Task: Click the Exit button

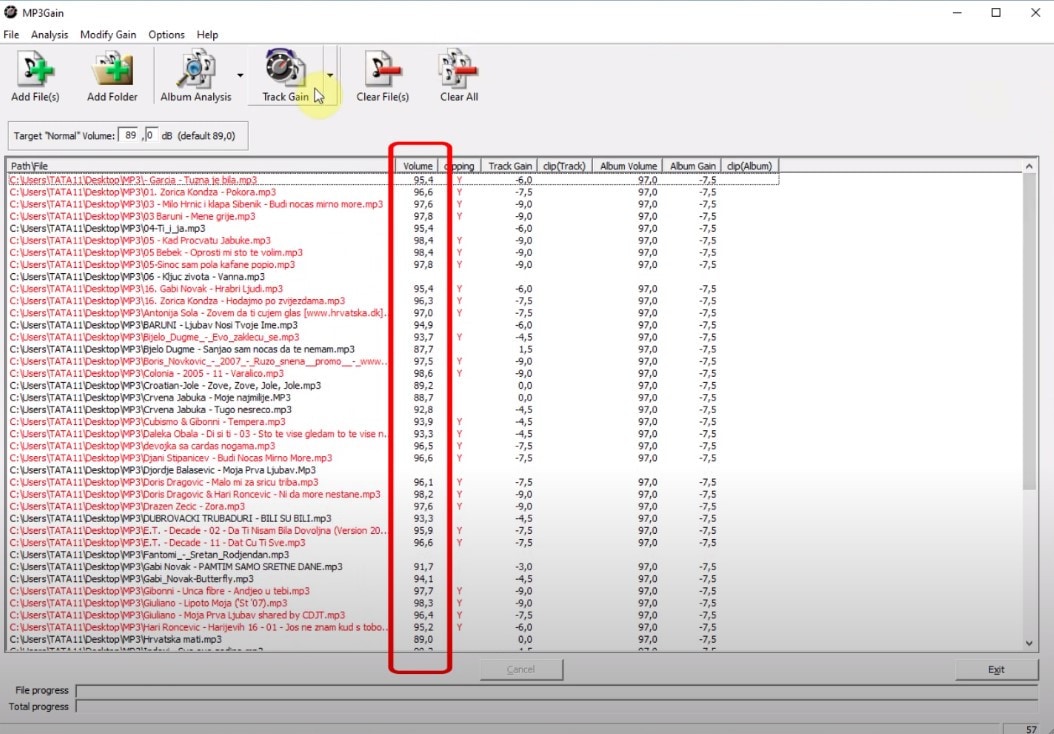Action: point(996,669)
